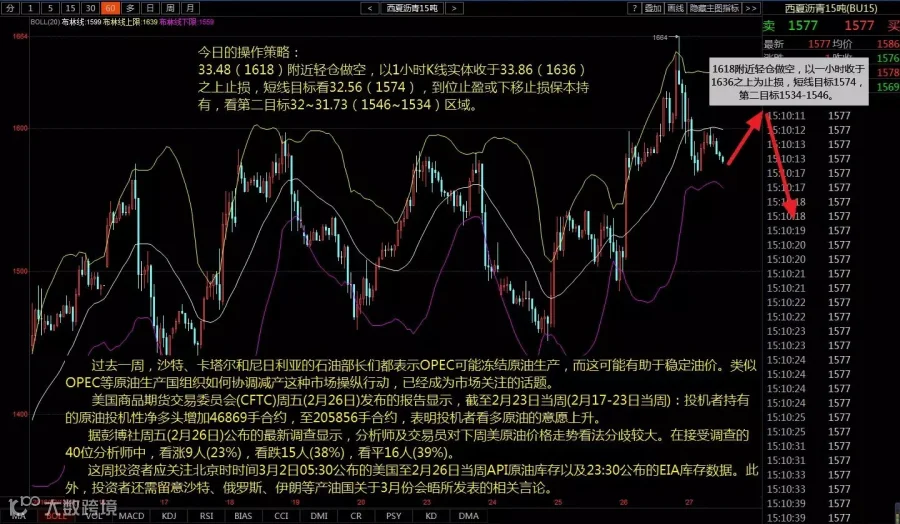Select the VOL indicator tab

point(94,515)
